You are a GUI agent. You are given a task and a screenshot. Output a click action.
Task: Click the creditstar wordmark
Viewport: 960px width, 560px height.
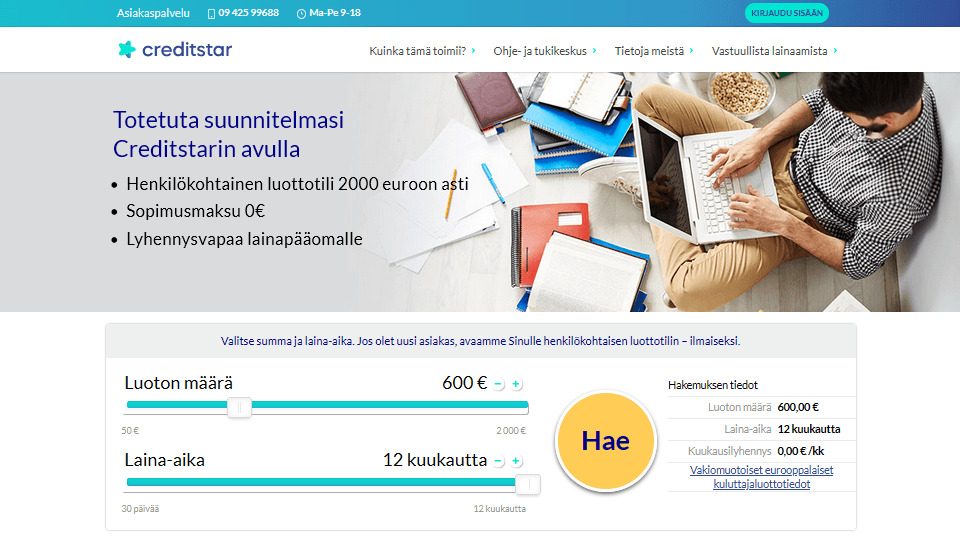(x=187, y=50)
